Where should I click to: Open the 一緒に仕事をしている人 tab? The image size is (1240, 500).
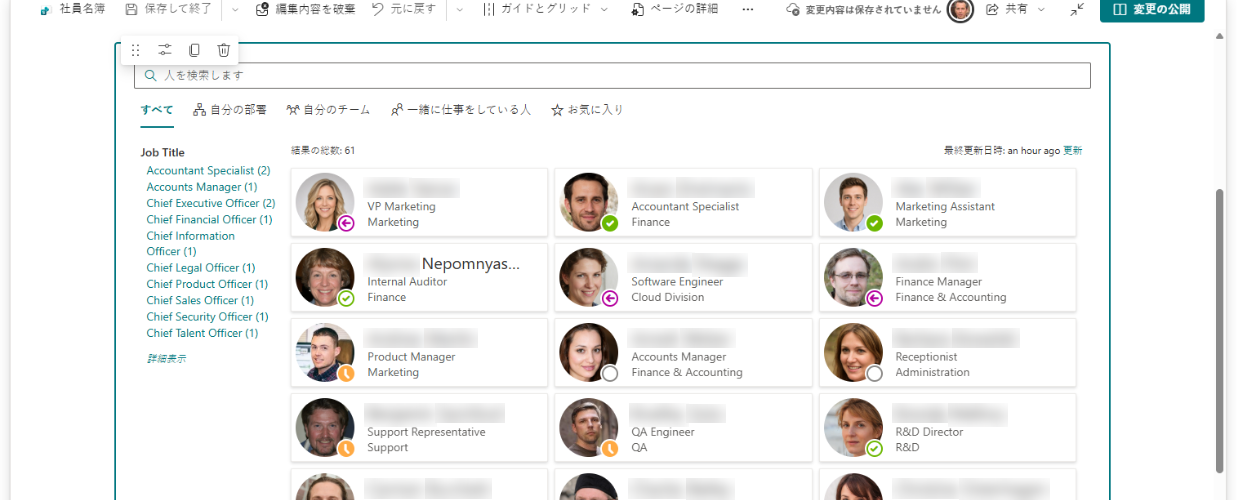coord(461,110)
